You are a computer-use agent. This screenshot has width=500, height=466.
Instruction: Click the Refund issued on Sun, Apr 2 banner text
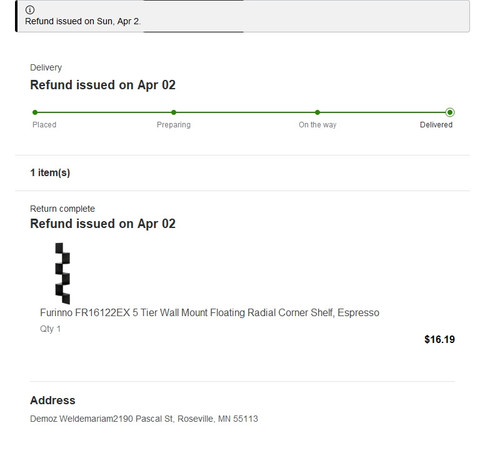(83, 21)
